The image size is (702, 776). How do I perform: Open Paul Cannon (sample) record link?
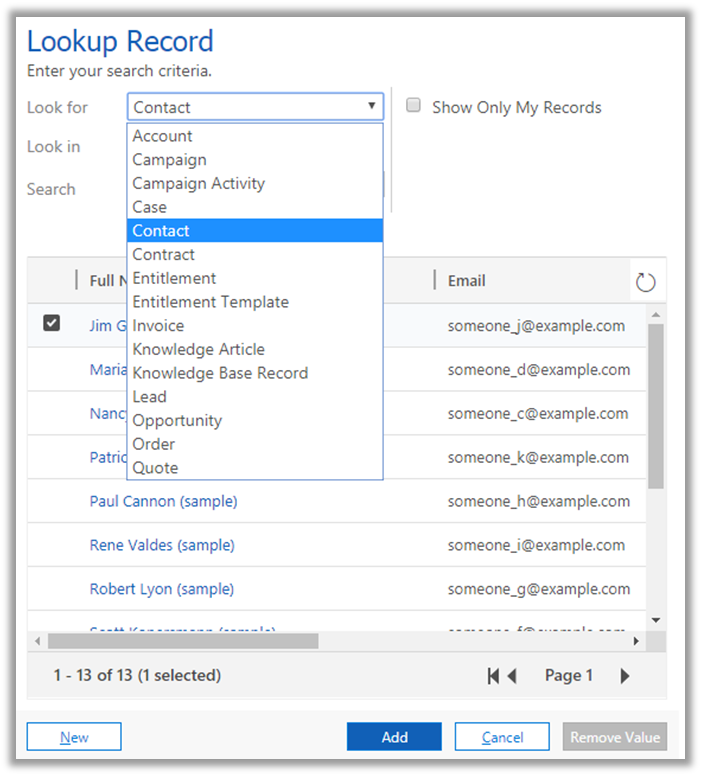(x=163, y=501)
